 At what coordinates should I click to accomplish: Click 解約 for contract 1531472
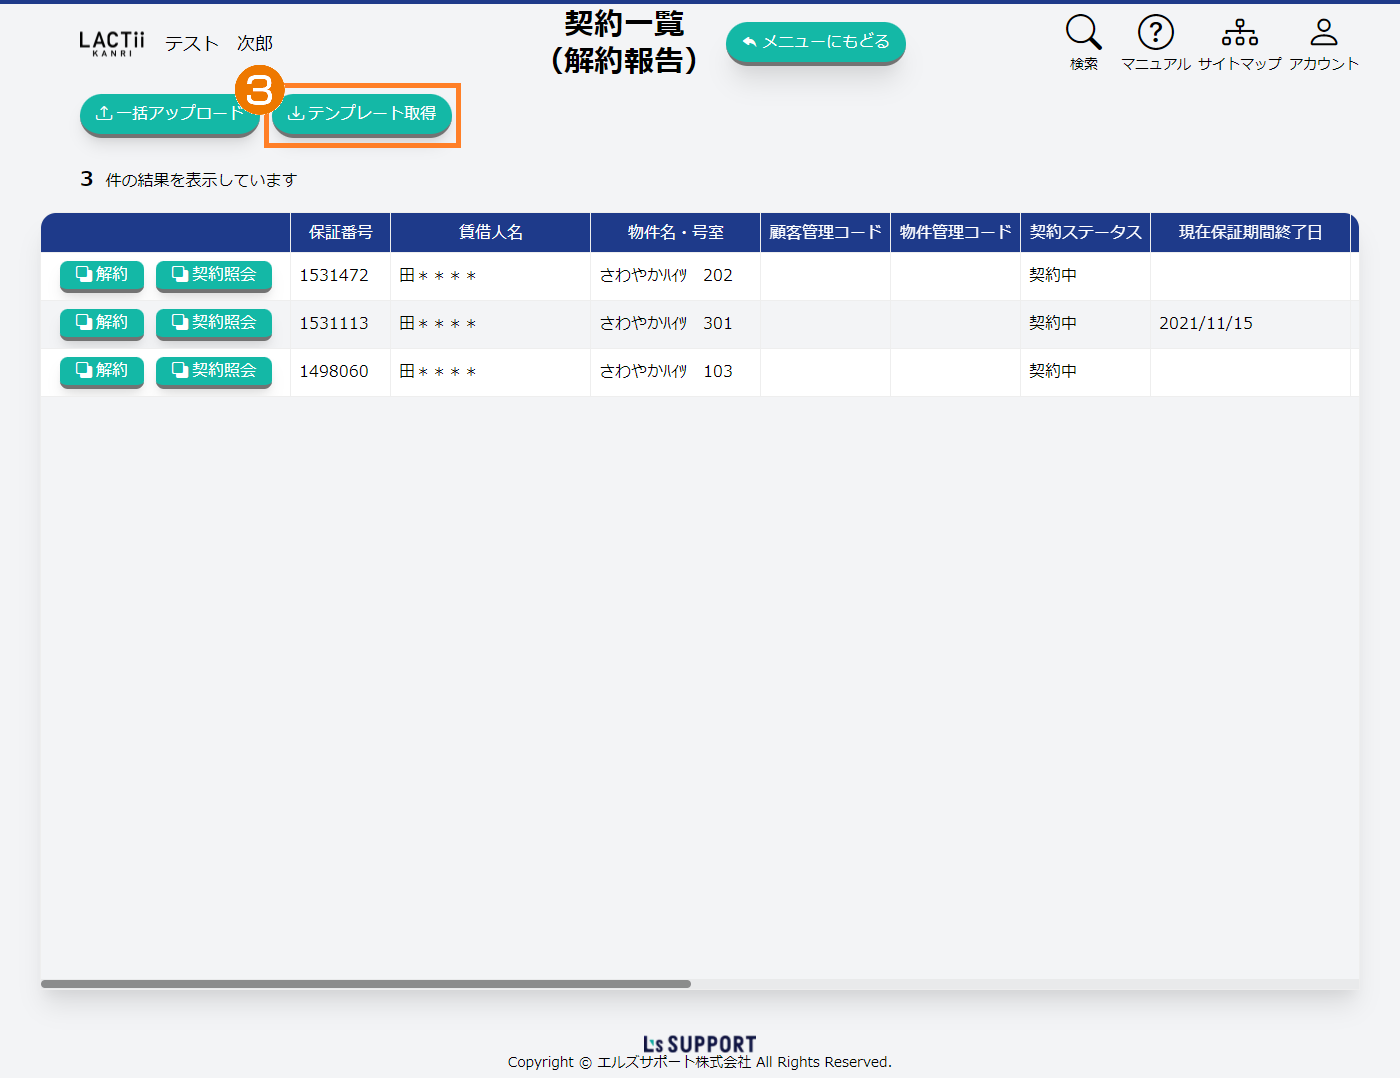[x=102, y=275]
